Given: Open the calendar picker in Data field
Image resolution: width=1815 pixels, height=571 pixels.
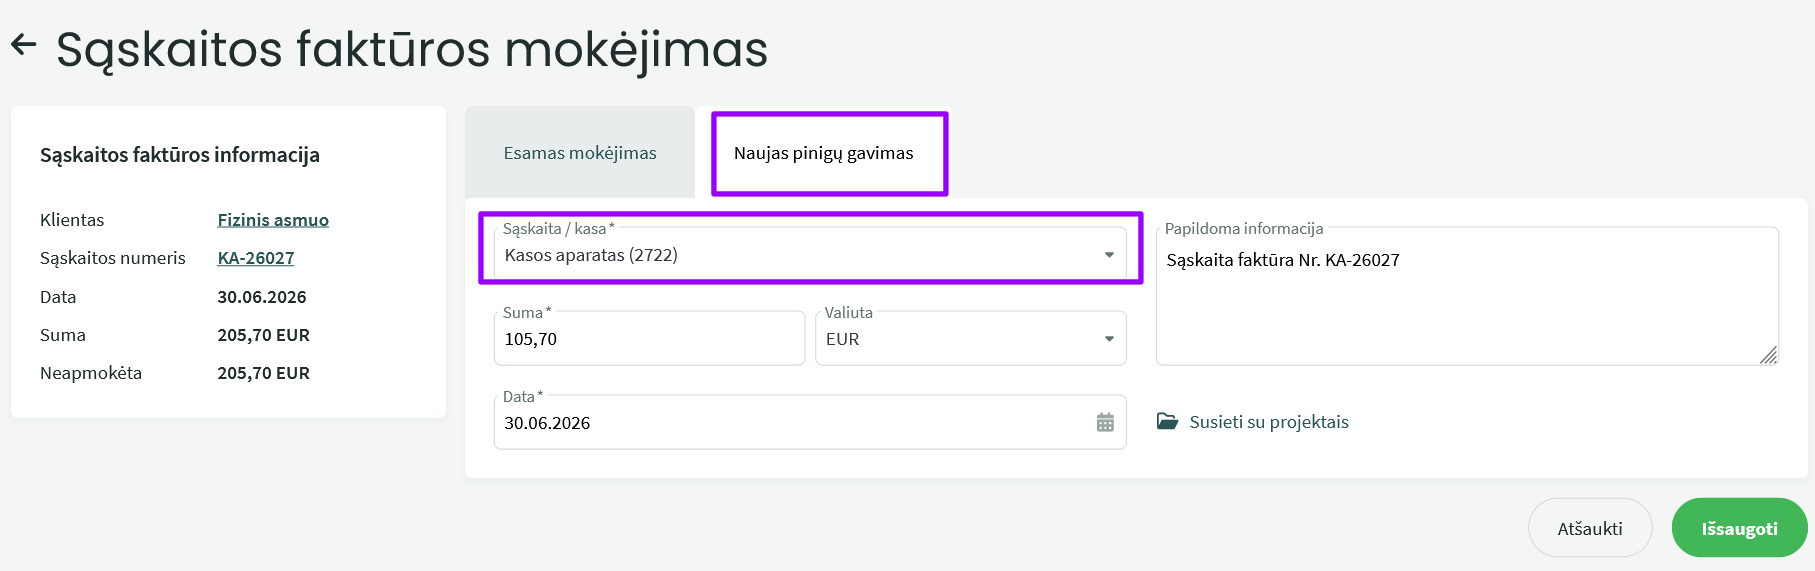Looking at the screenshot, I should 1105,422.
